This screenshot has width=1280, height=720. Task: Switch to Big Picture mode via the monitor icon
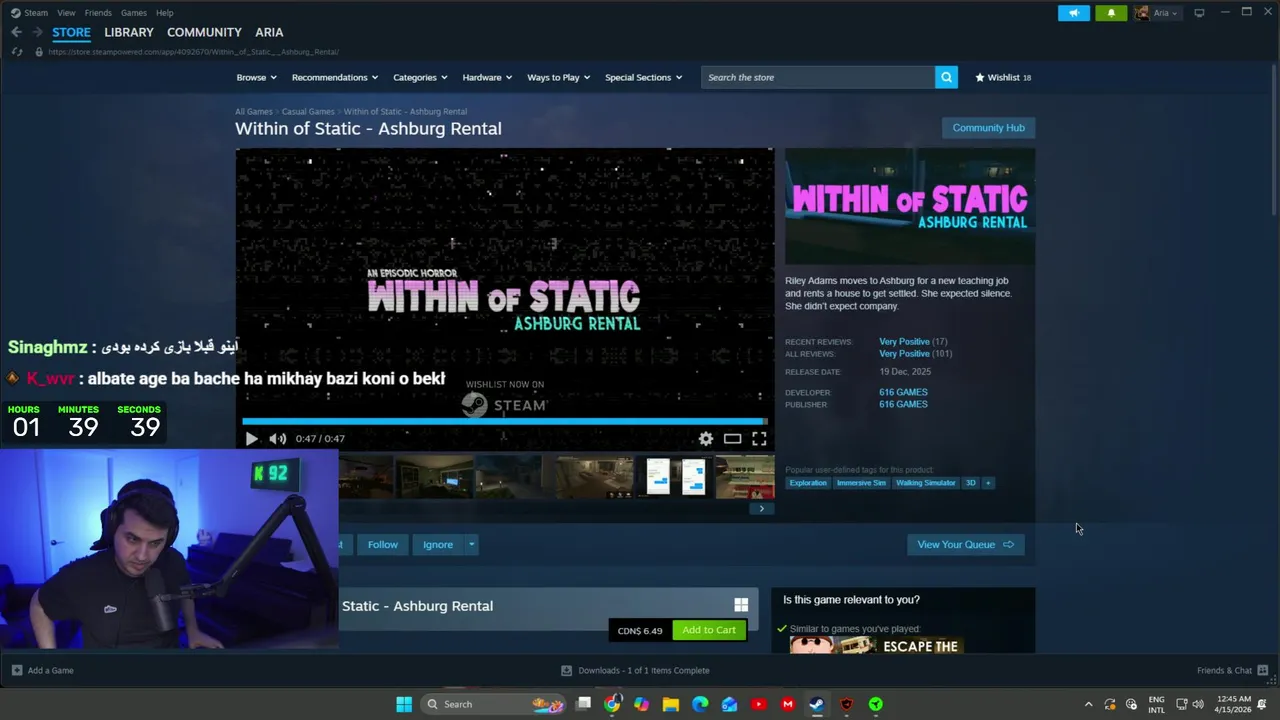point(1199,13)
